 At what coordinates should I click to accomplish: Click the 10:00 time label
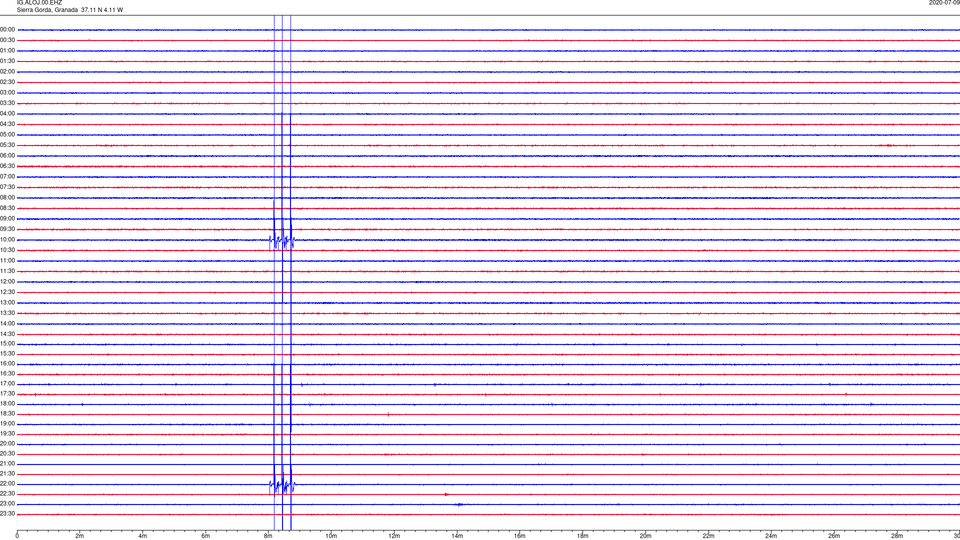pos(7,240)
